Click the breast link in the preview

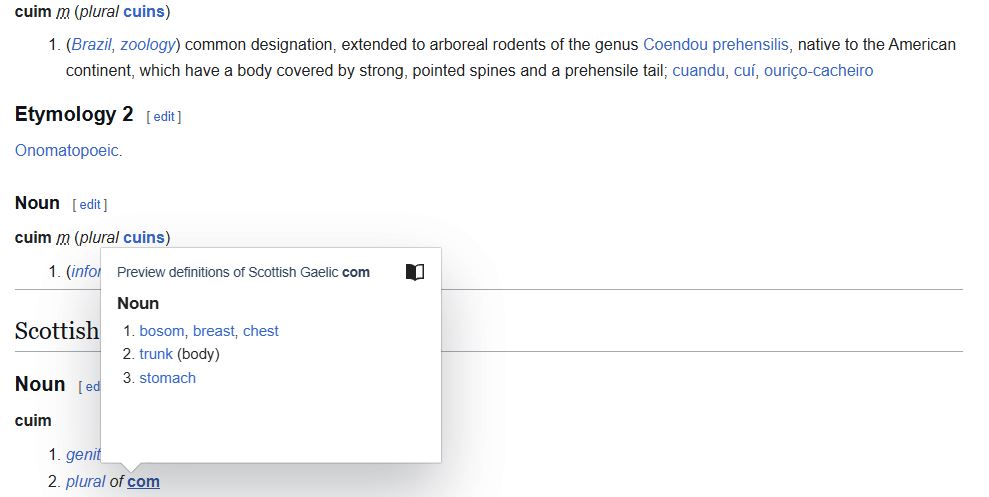(x=214, y=331)
